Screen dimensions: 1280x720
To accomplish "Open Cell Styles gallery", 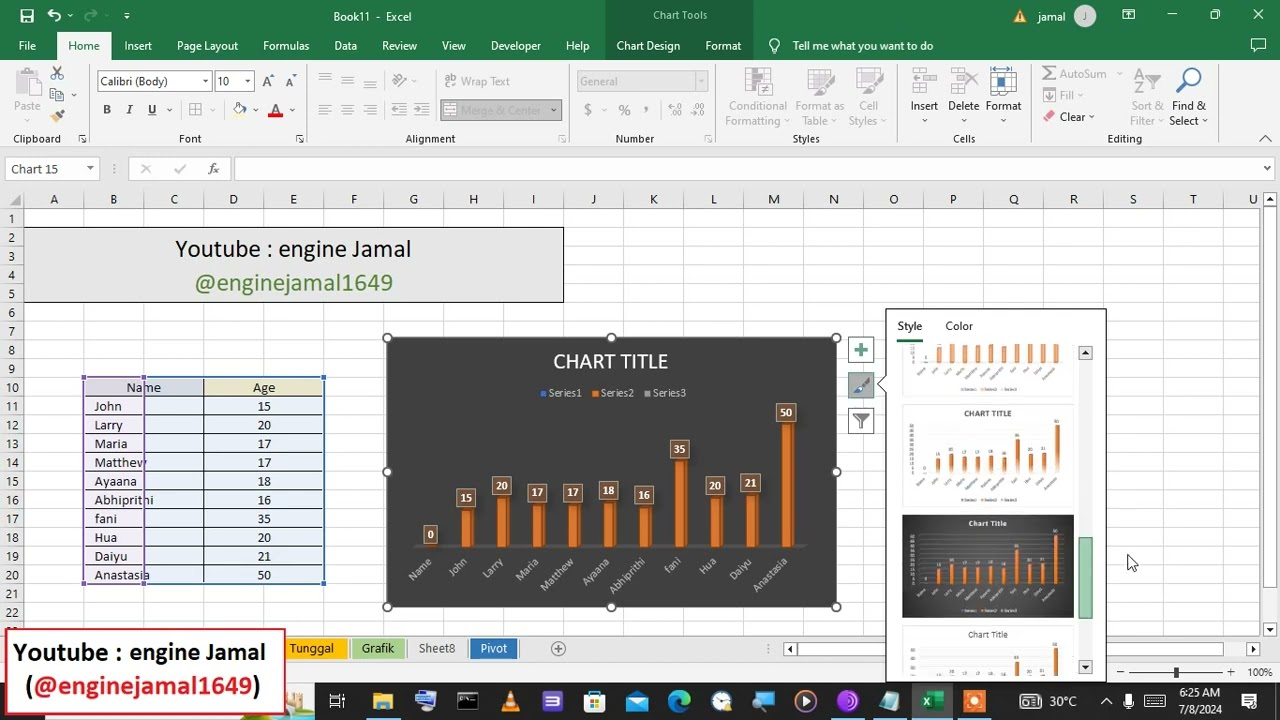I will pos(868,97).
